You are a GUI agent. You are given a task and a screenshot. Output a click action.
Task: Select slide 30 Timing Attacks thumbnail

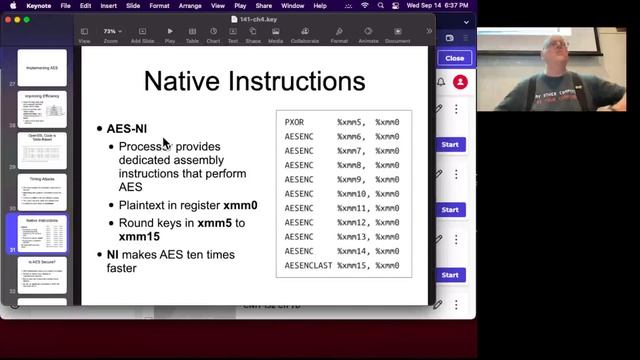tap(42, 192)
